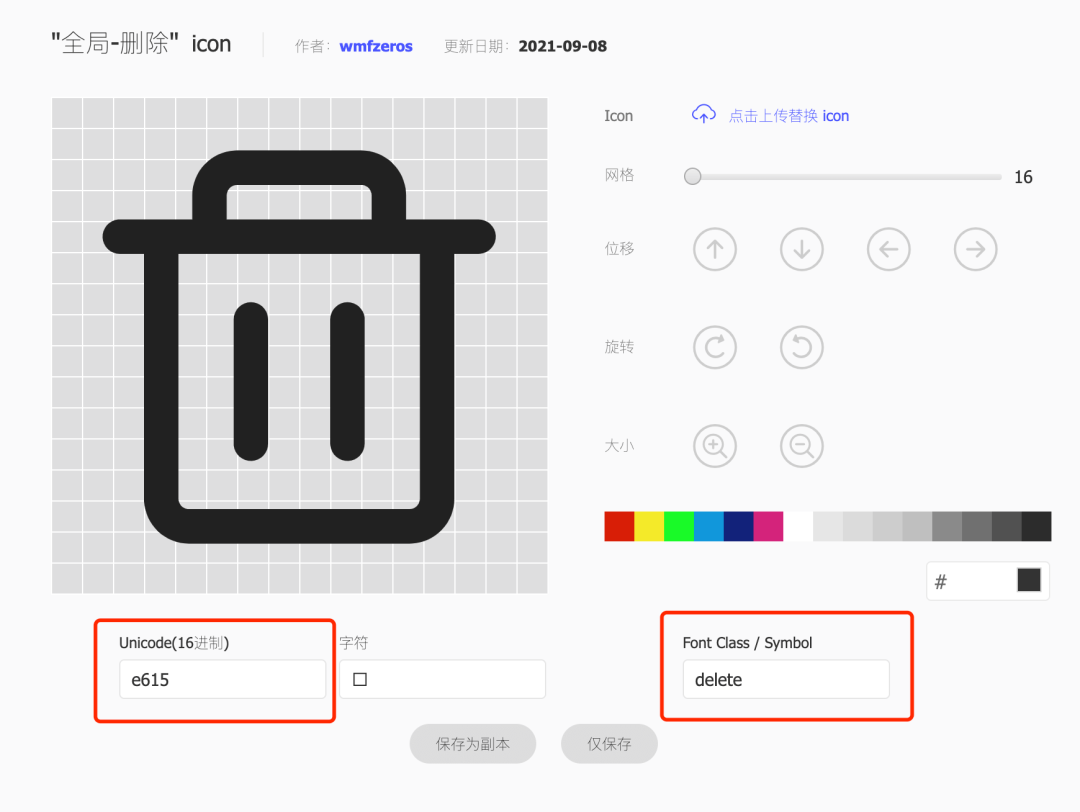Viewport: 1080px width, 812px height.
Task: Pick the yellow color swatch
Action: tap(649, 526)
